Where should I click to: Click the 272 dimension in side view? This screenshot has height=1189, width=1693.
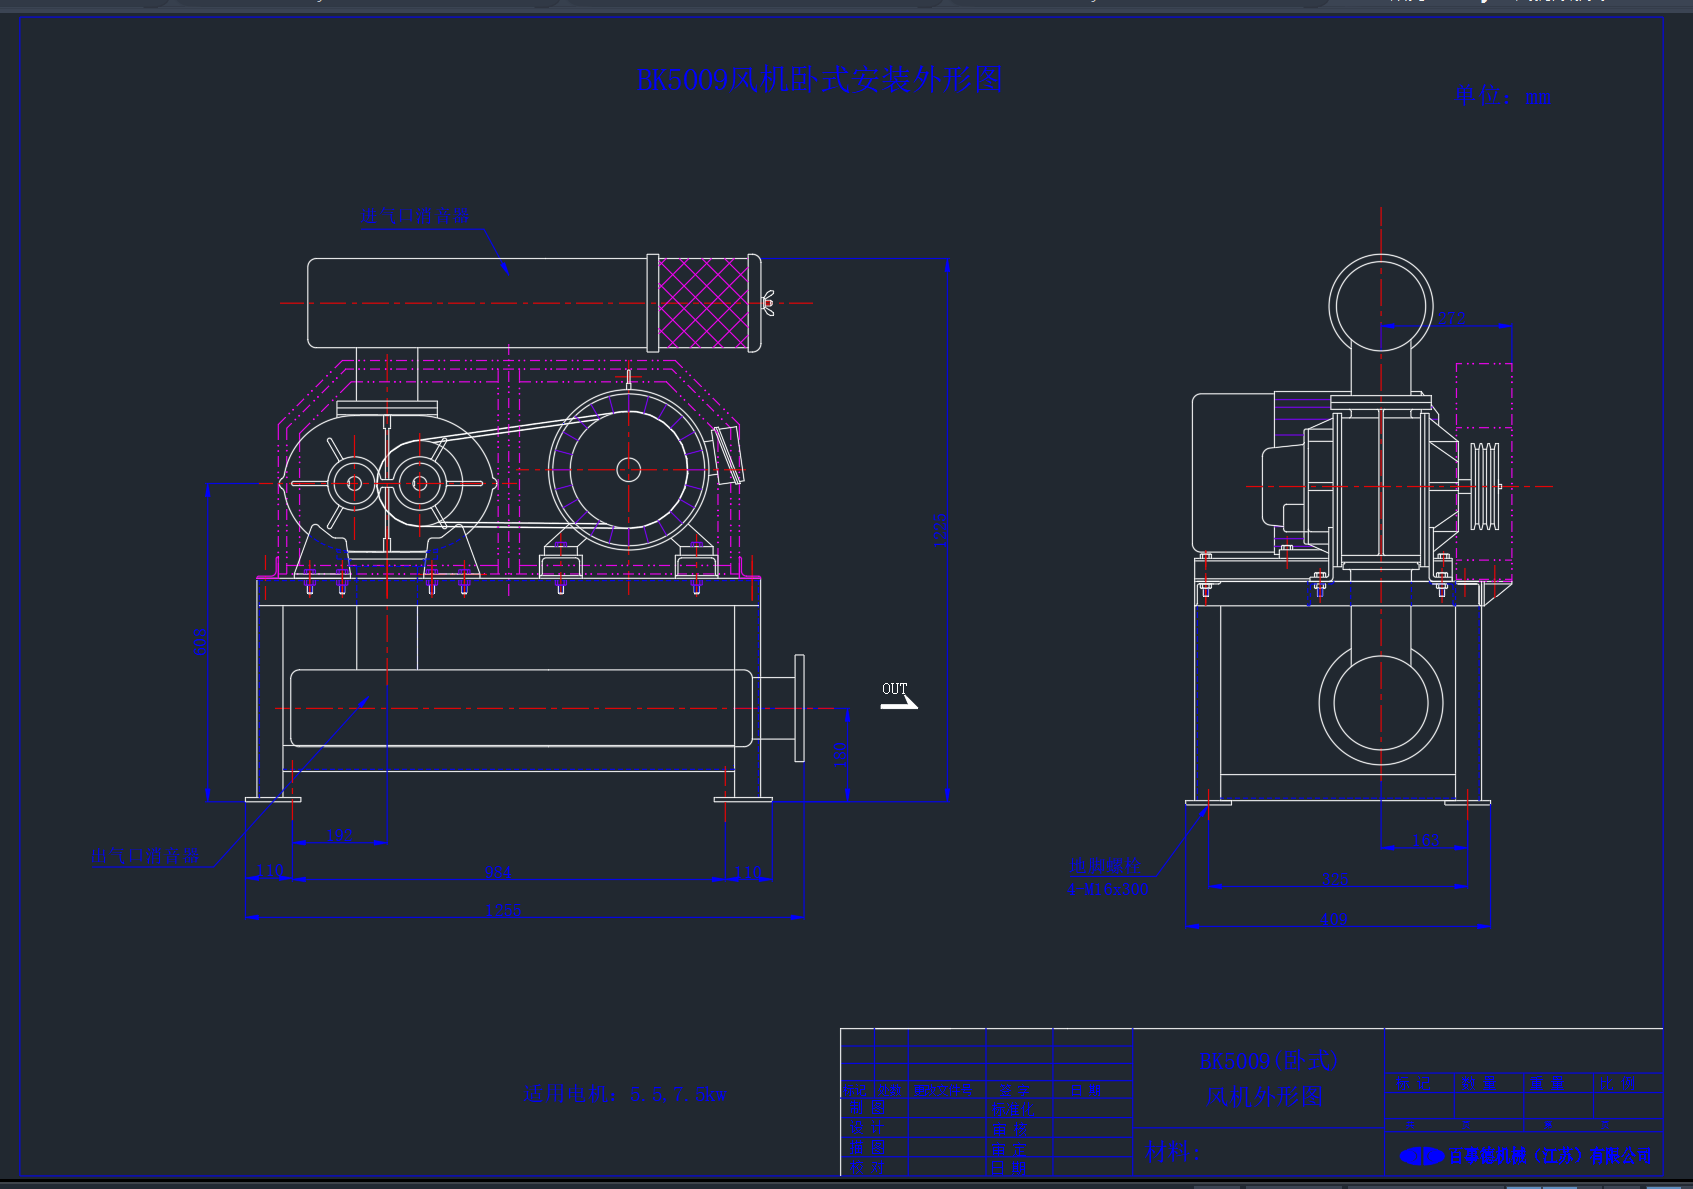click(x=1452, y=318)
